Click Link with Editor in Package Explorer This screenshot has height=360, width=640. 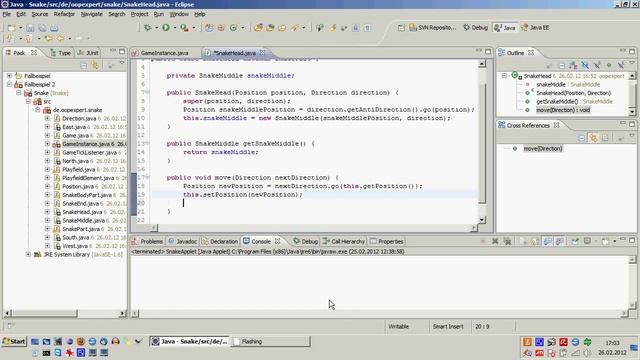pos(95,65)
